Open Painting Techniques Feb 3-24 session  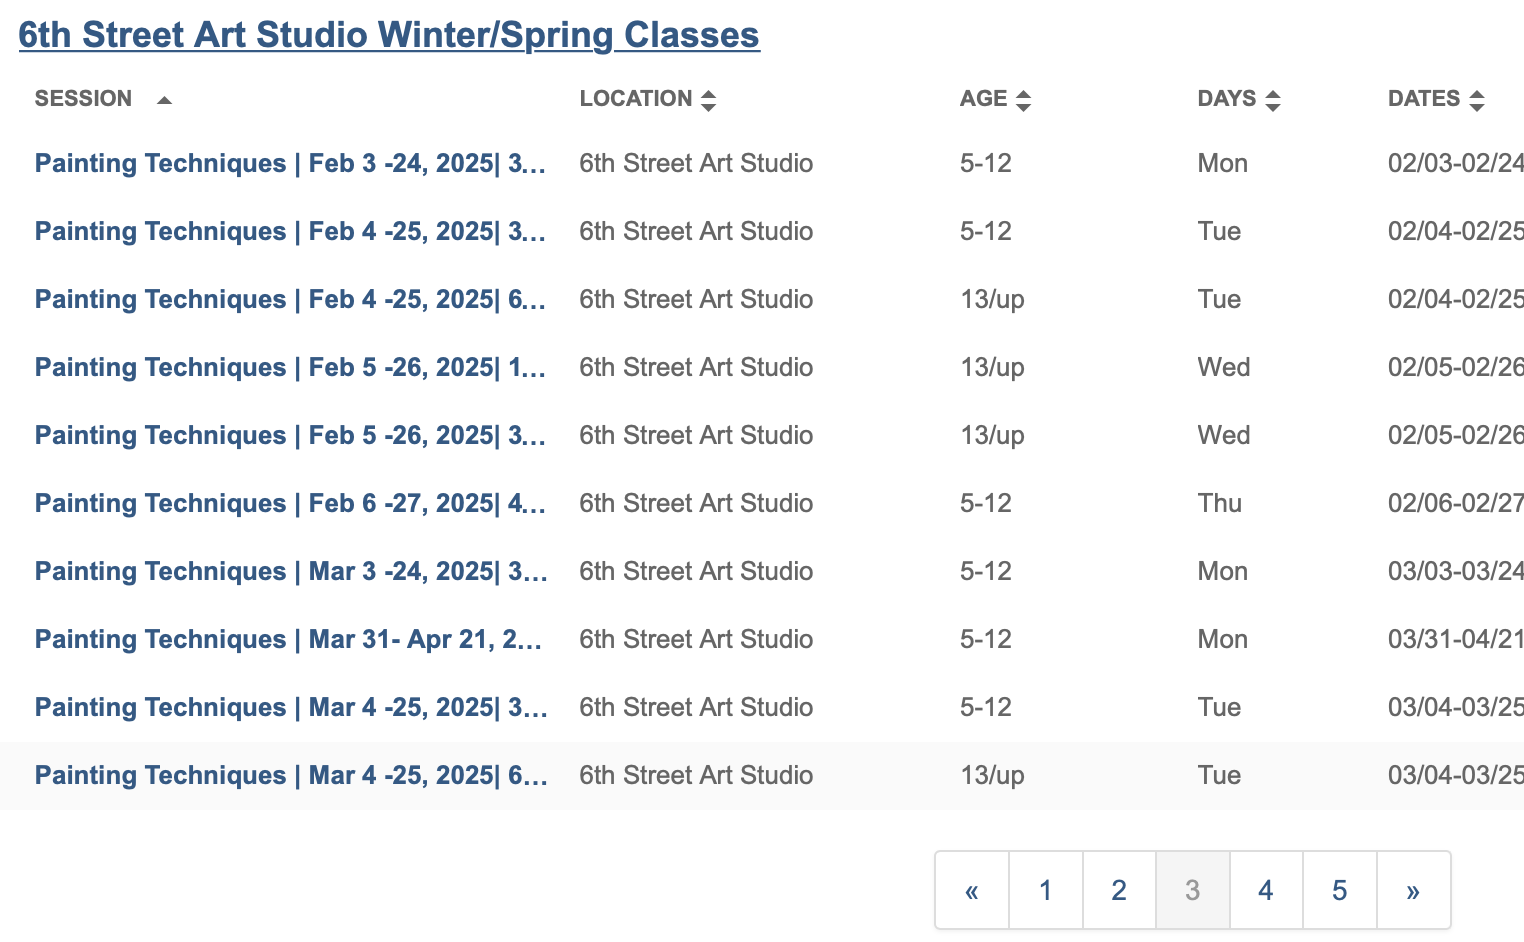point(290,163)
